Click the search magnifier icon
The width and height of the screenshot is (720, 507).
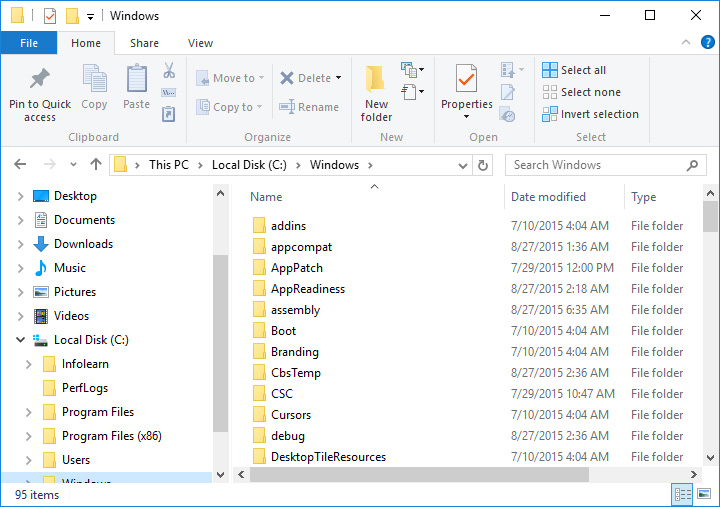pyautogui.click(x=692, y=165)
